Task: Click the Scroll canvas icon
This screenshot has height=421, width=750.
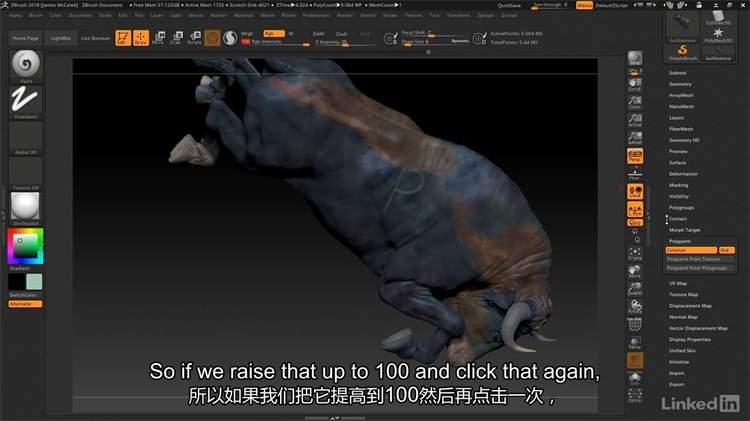Action: 635,84
